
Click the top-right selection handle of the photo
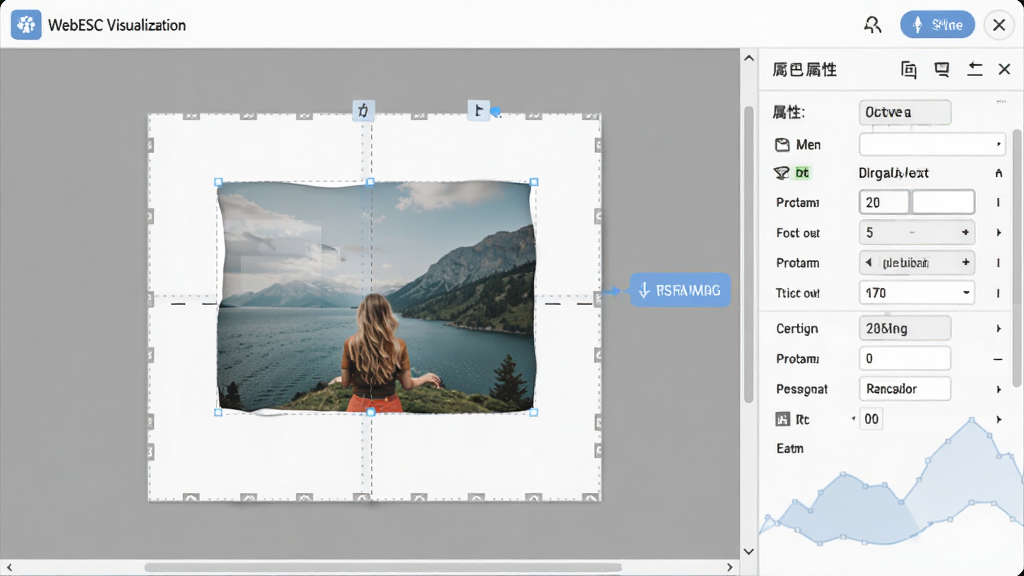534,182
